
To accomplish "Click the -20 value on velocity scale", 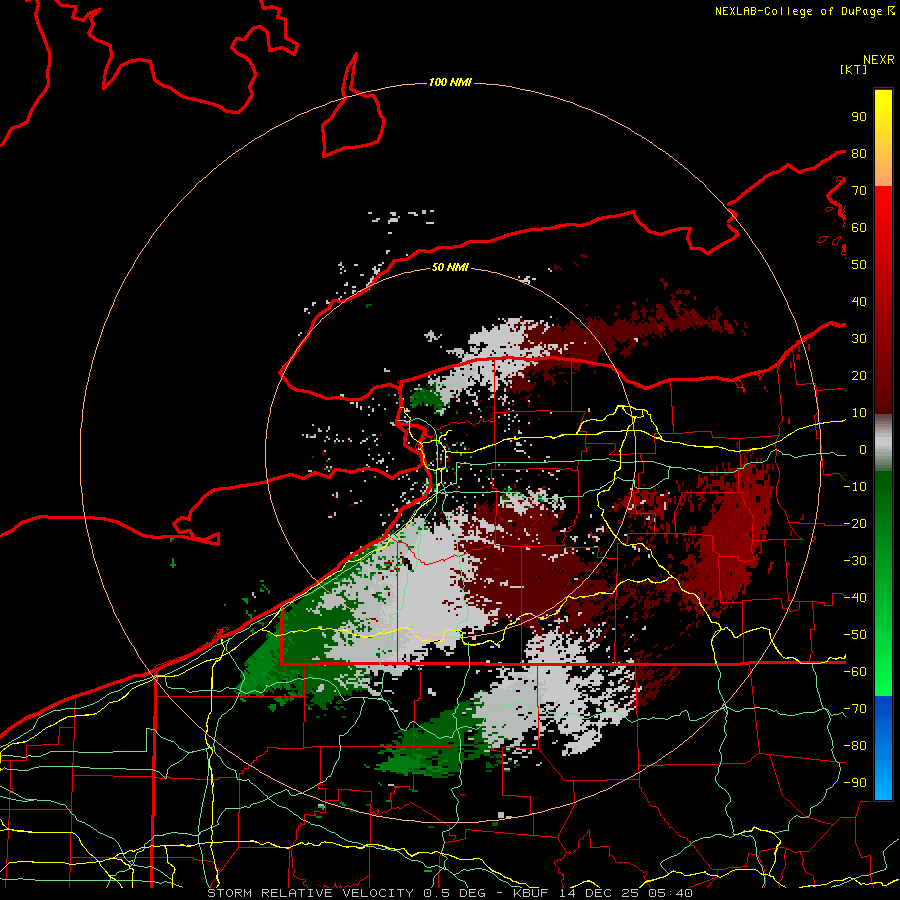I will pos(855,523).
